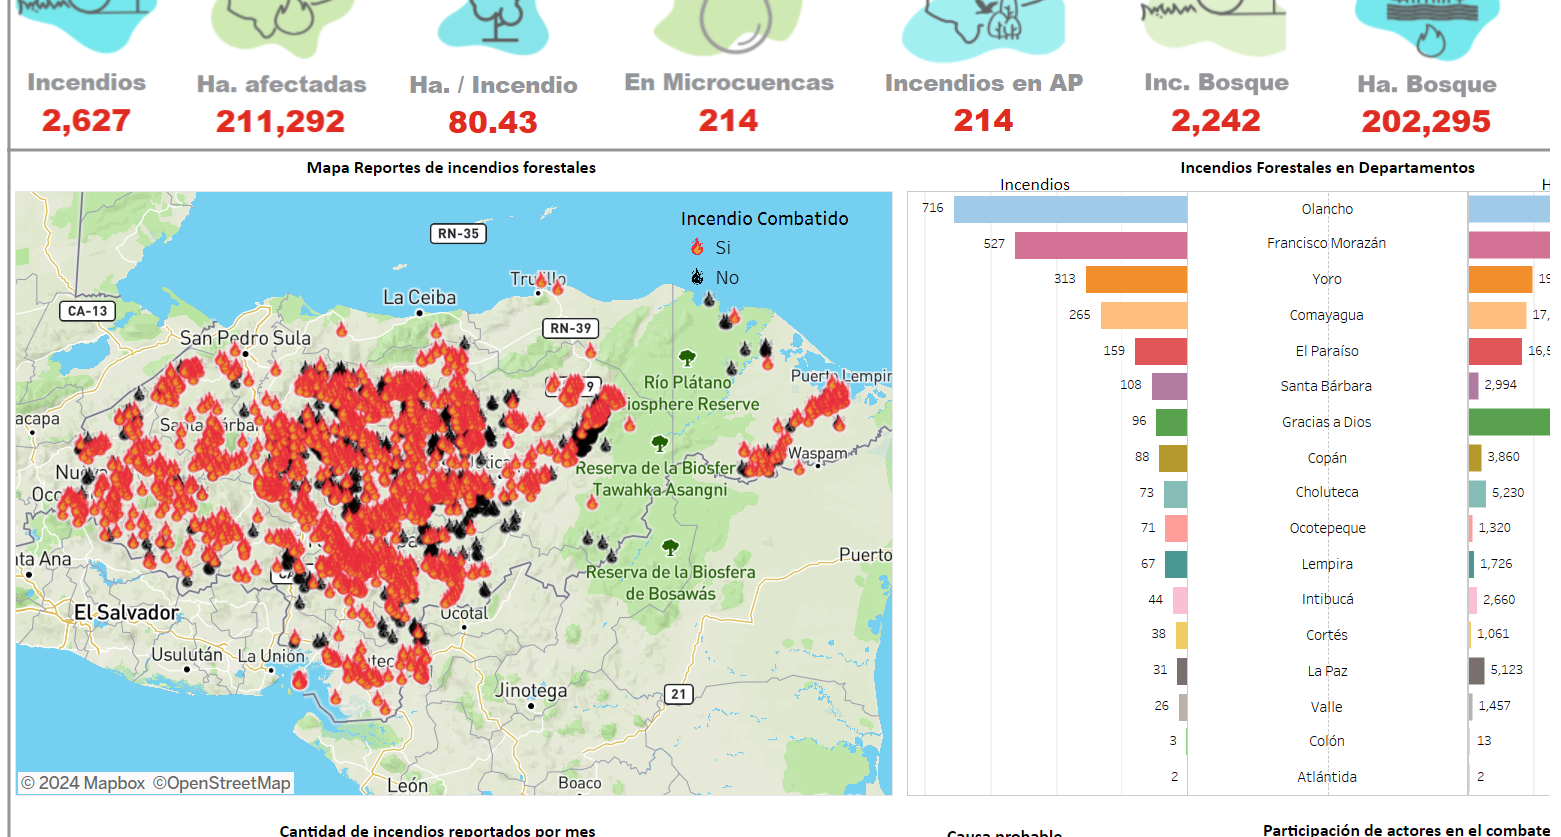Click the Ha. Bosque value 202,295
Viewport: 1561px width, 837px height.
pyautogui.click(x=1426, y=122)
